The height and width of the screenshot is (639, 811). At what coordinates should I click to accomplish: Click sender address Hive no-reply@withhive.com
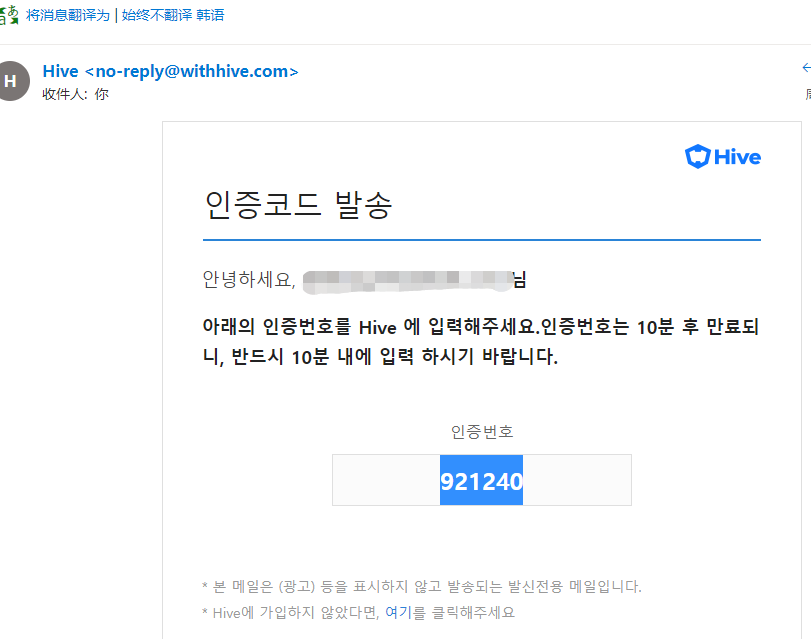[x=170, y=71]
